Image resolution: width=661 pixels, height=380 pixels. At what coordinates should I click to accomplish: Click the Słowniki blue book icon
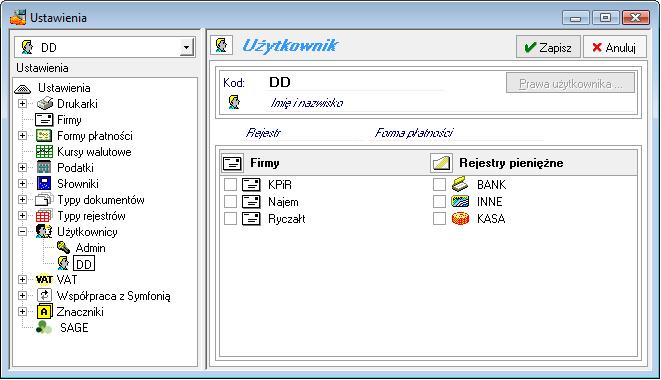tap(44, 183)
